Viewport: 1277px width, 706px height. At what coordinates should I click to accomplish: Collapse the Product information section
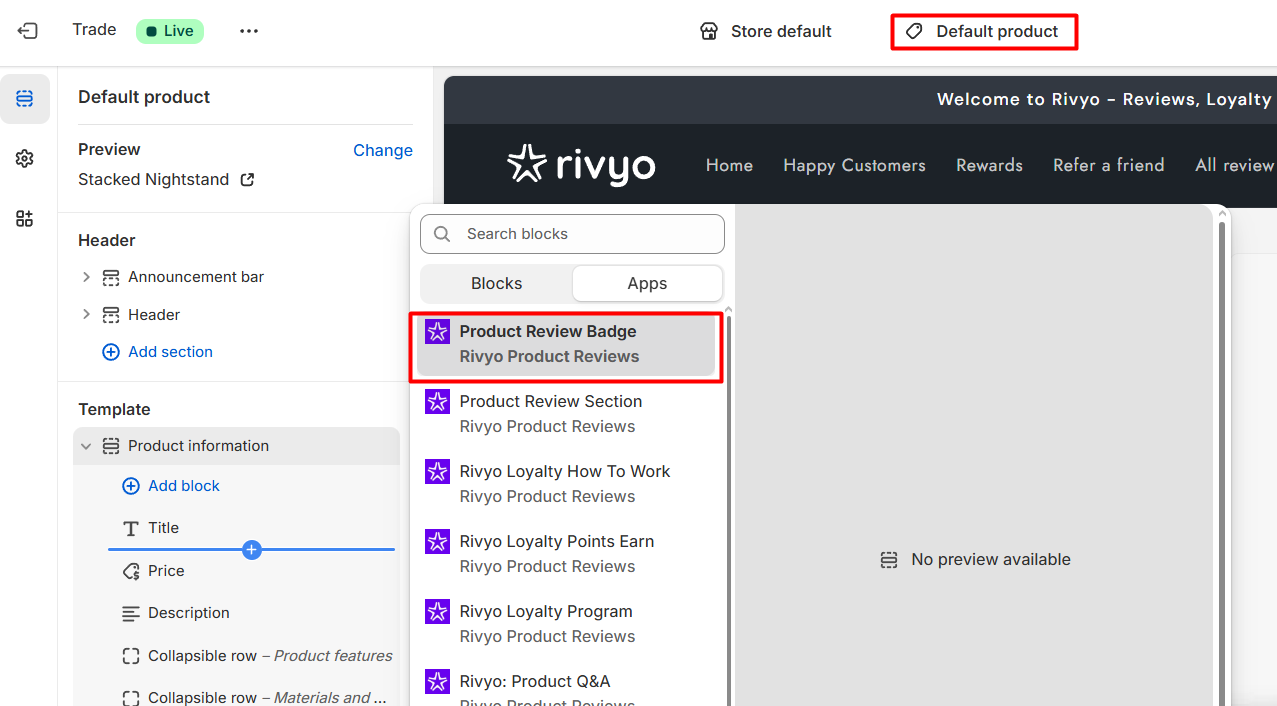click(x=86, y=446)
